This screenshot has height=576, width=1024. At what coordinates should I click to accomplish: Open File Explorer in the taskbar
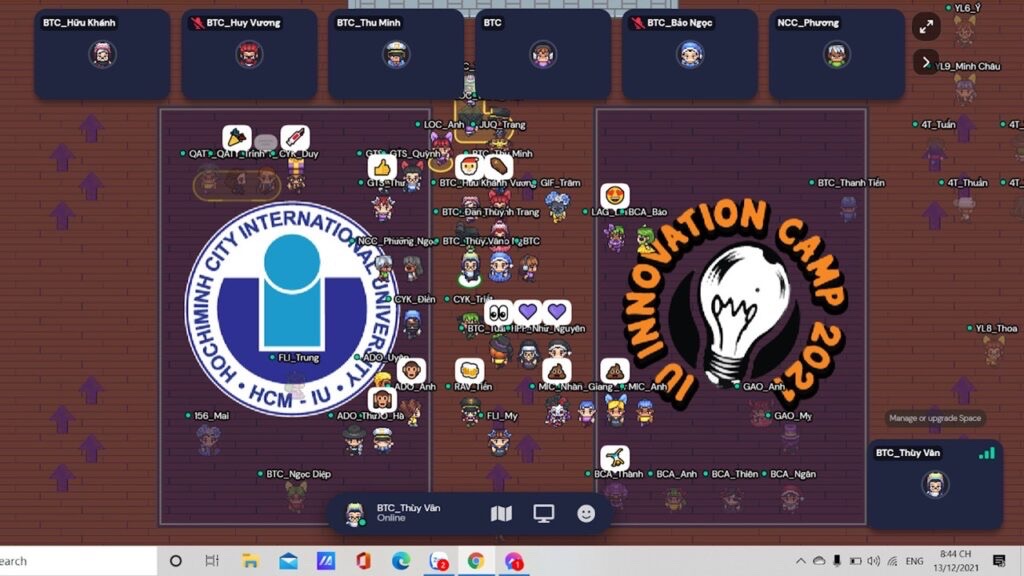(x=251, y=561)
